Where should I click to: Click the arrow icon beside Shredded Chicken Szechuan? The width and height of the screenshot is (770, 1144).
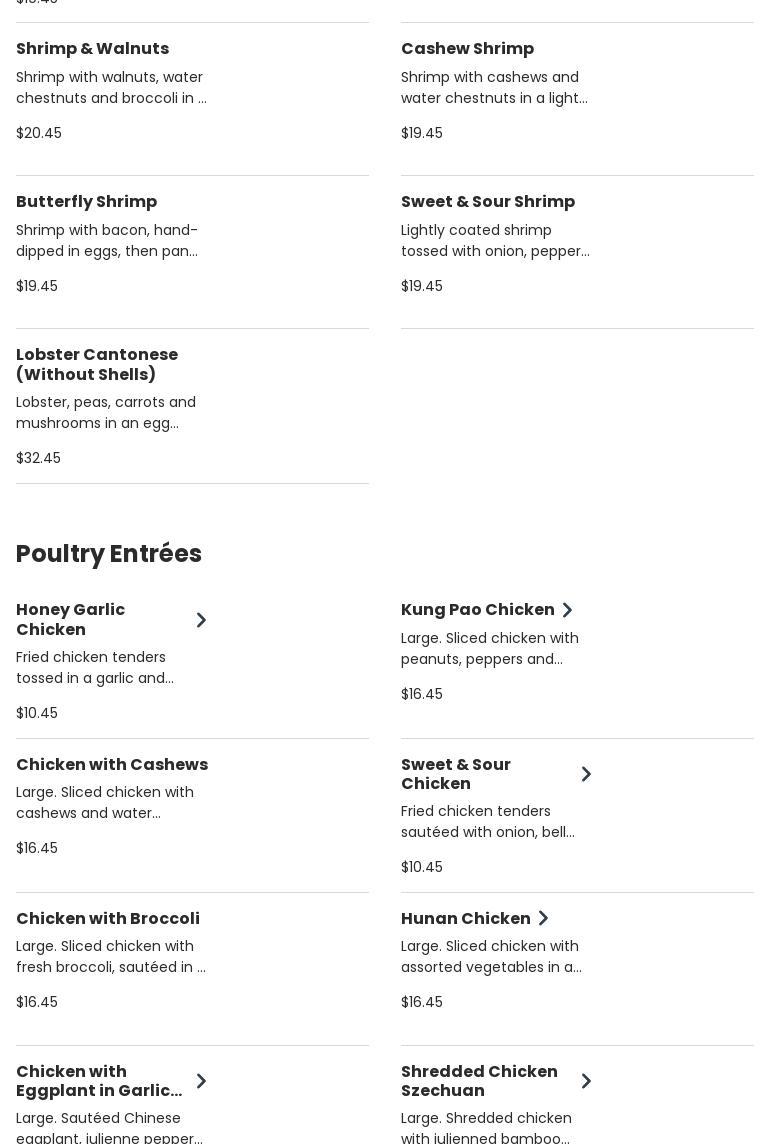click(x=586, y=1081)
